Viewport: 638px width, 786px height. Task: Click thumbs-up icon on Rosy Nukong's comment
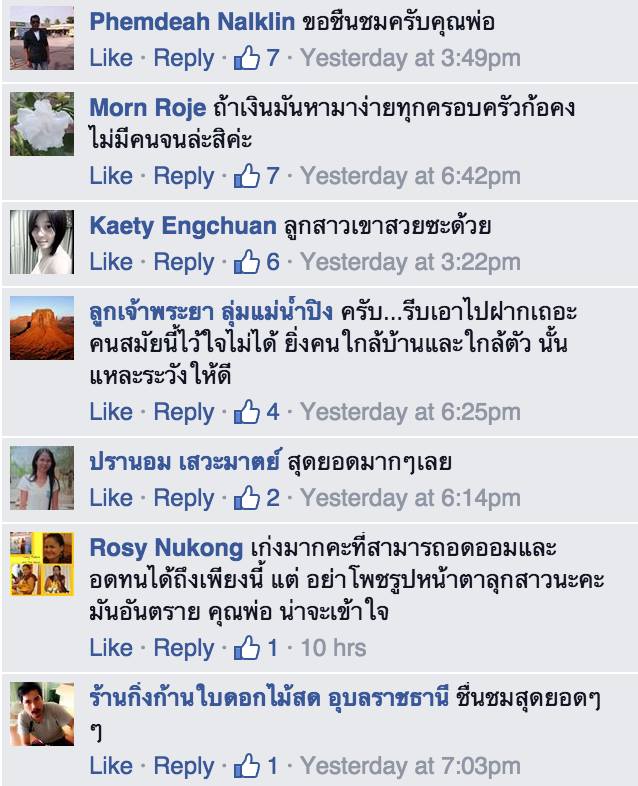(247, 648)
